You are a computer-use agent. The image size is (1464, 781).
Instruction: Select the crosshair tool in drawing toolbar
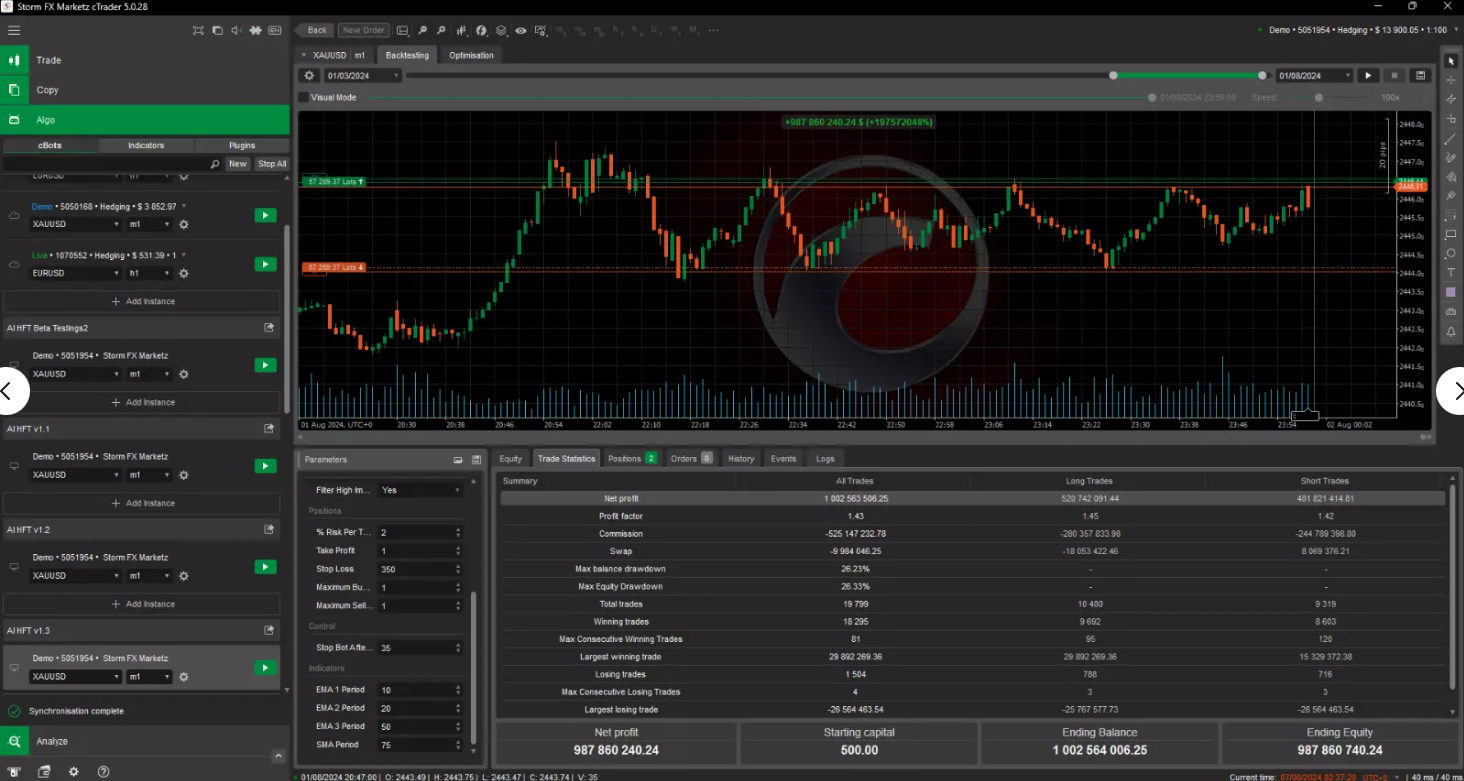coord(1451,80)
